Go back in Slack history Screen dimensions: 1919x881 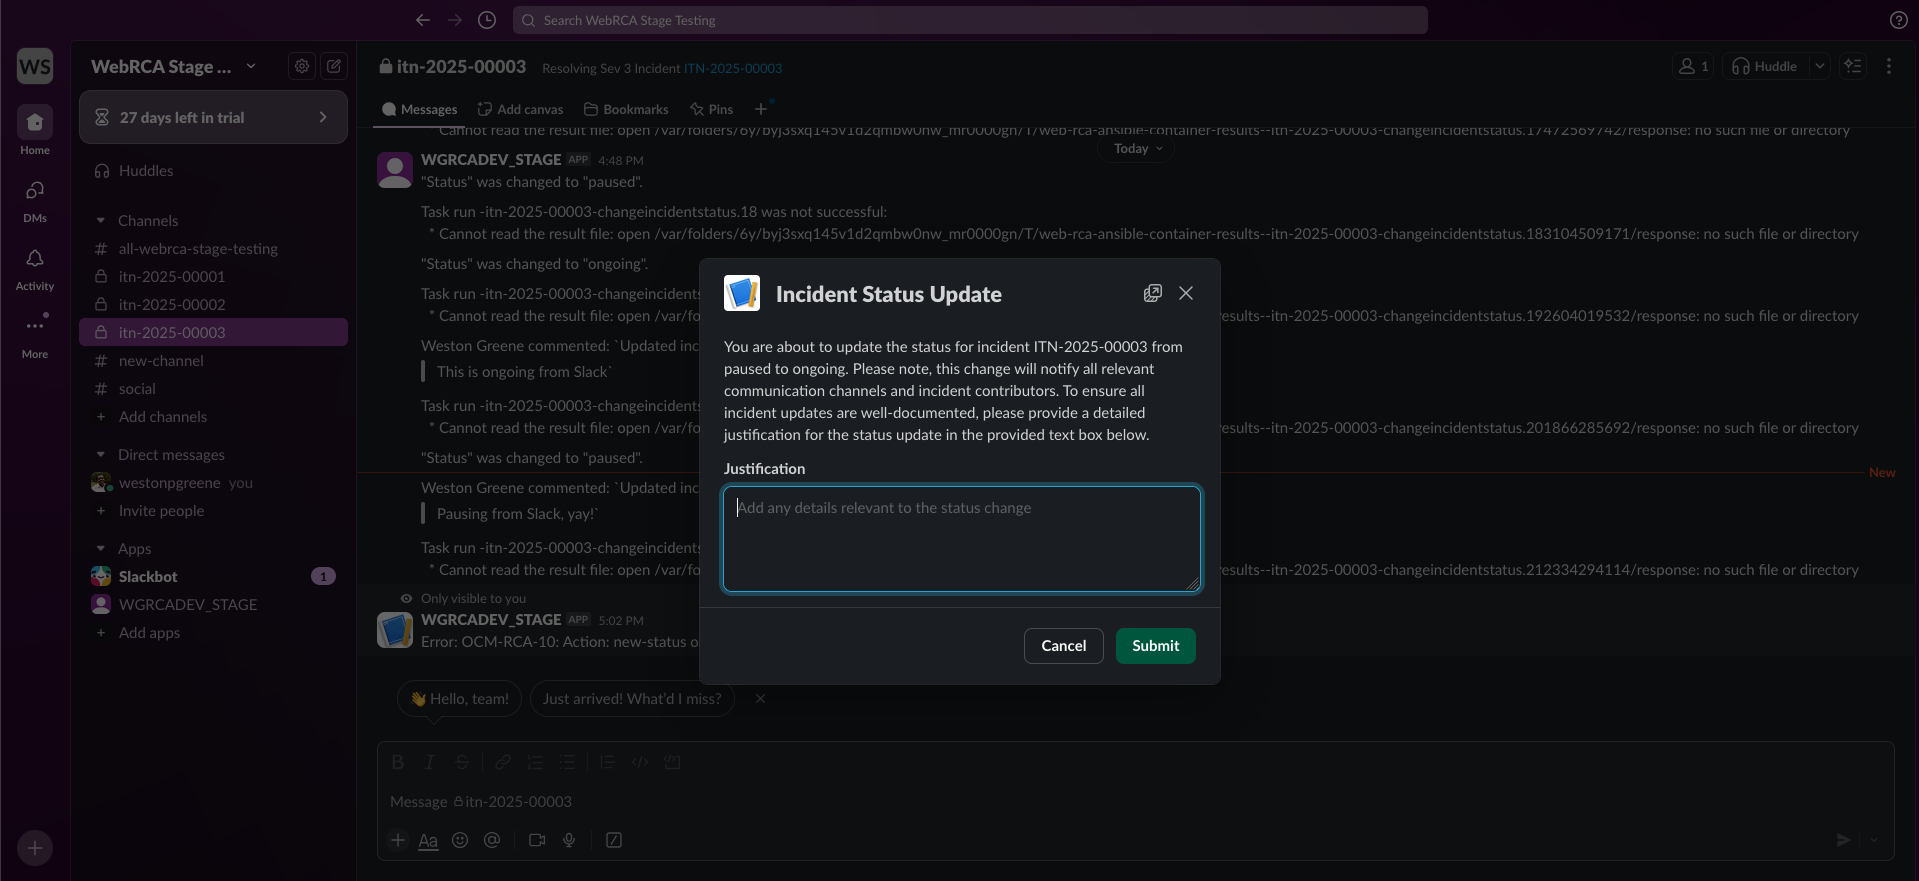point(423,20)
